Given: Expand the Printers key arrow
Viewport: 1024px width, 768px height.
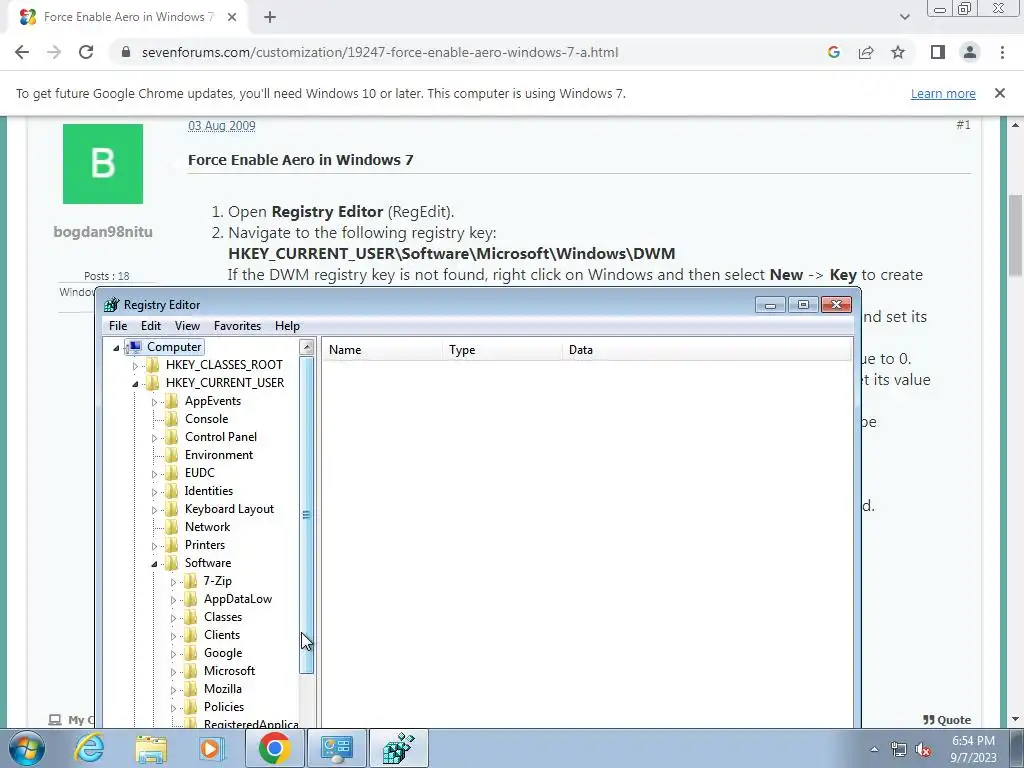Looking at the screenshot, I should coord(154,545).
